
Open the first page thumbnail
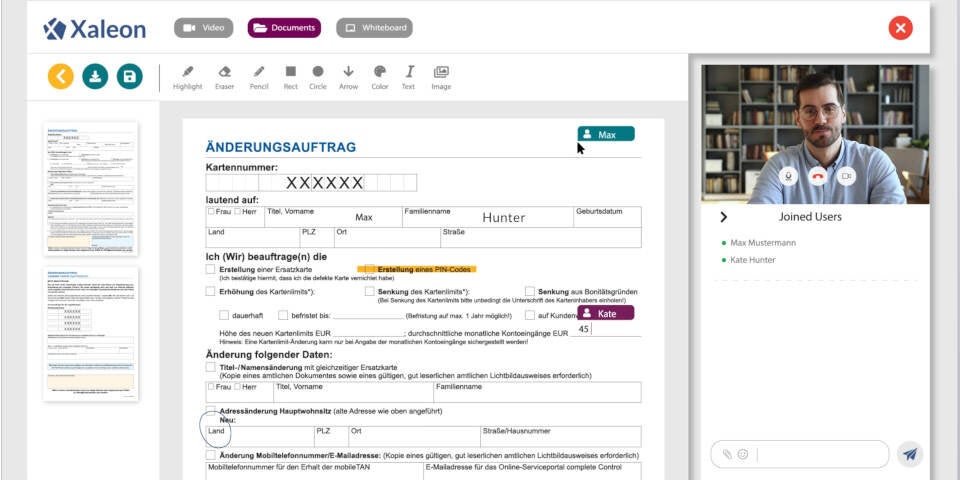click(x=91, y=189)
